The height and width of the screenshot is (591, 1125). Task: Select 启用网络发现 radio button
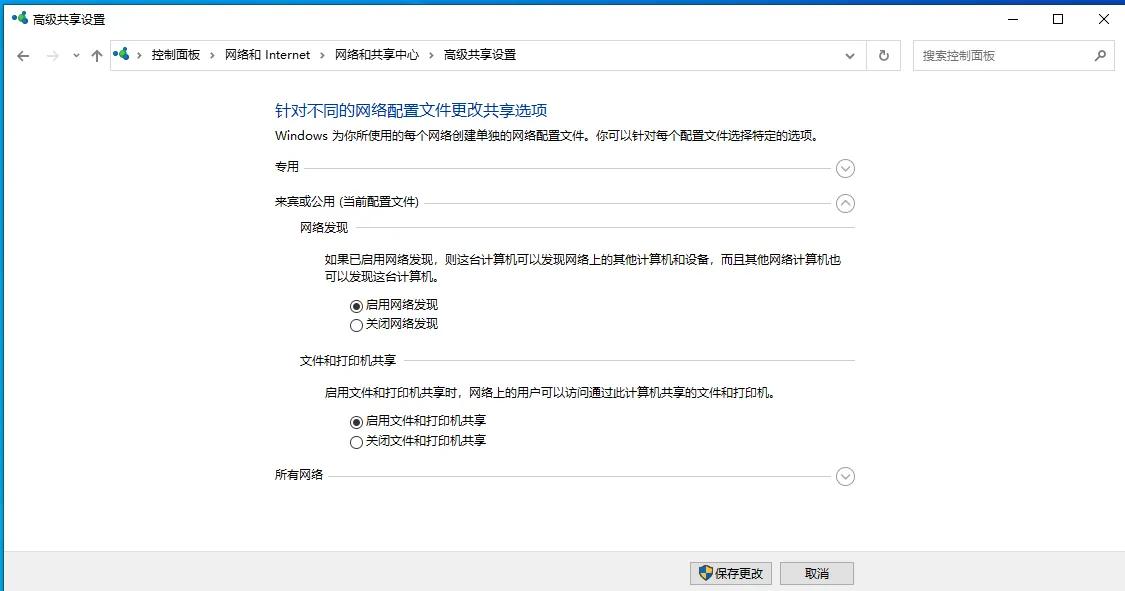356,304
